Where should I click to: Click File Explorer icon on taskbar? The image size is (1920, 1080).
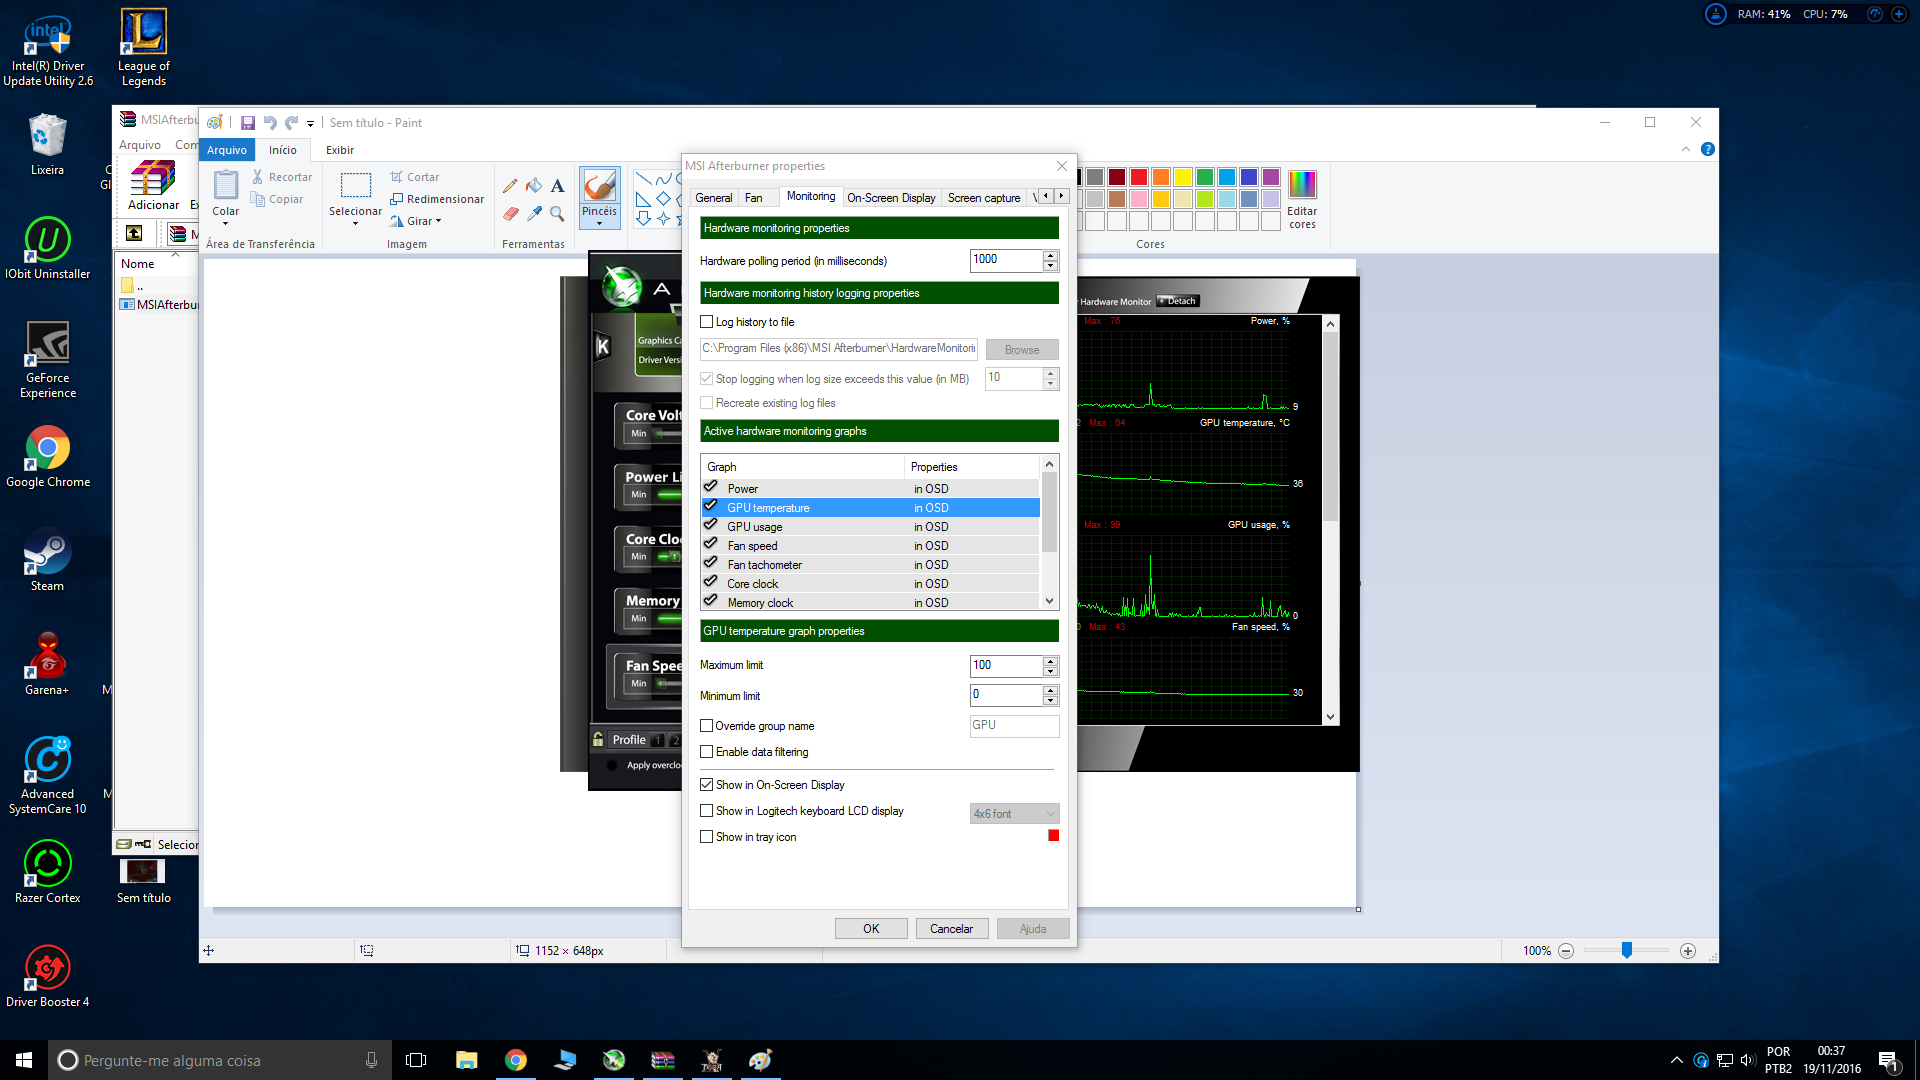click(466, 1060)
